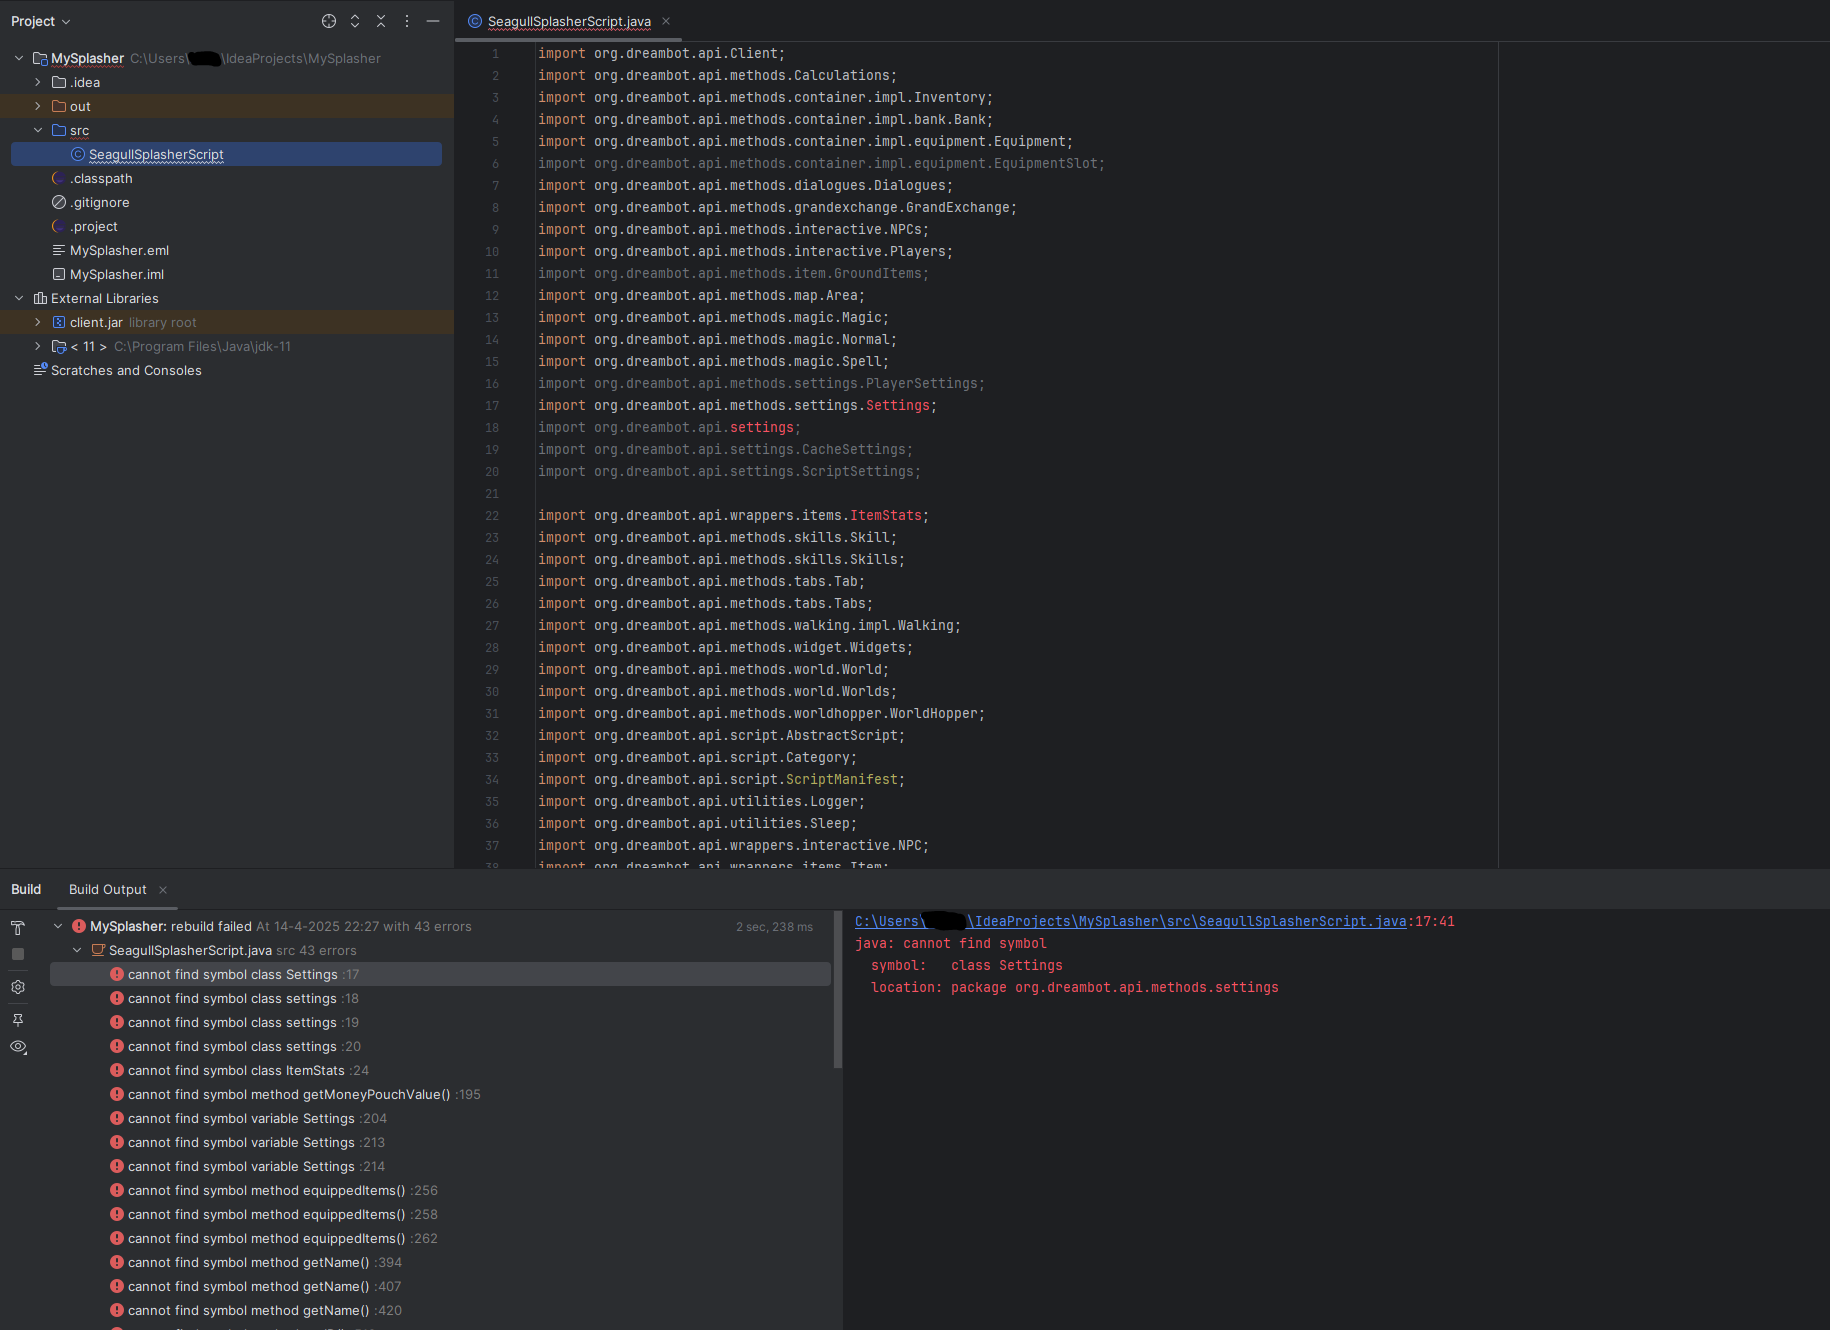Image resolution: width=1830 pixels, height=1330 pixels.
Task: Select error 'class ItemStats :24'
Action: [239, 1070]
